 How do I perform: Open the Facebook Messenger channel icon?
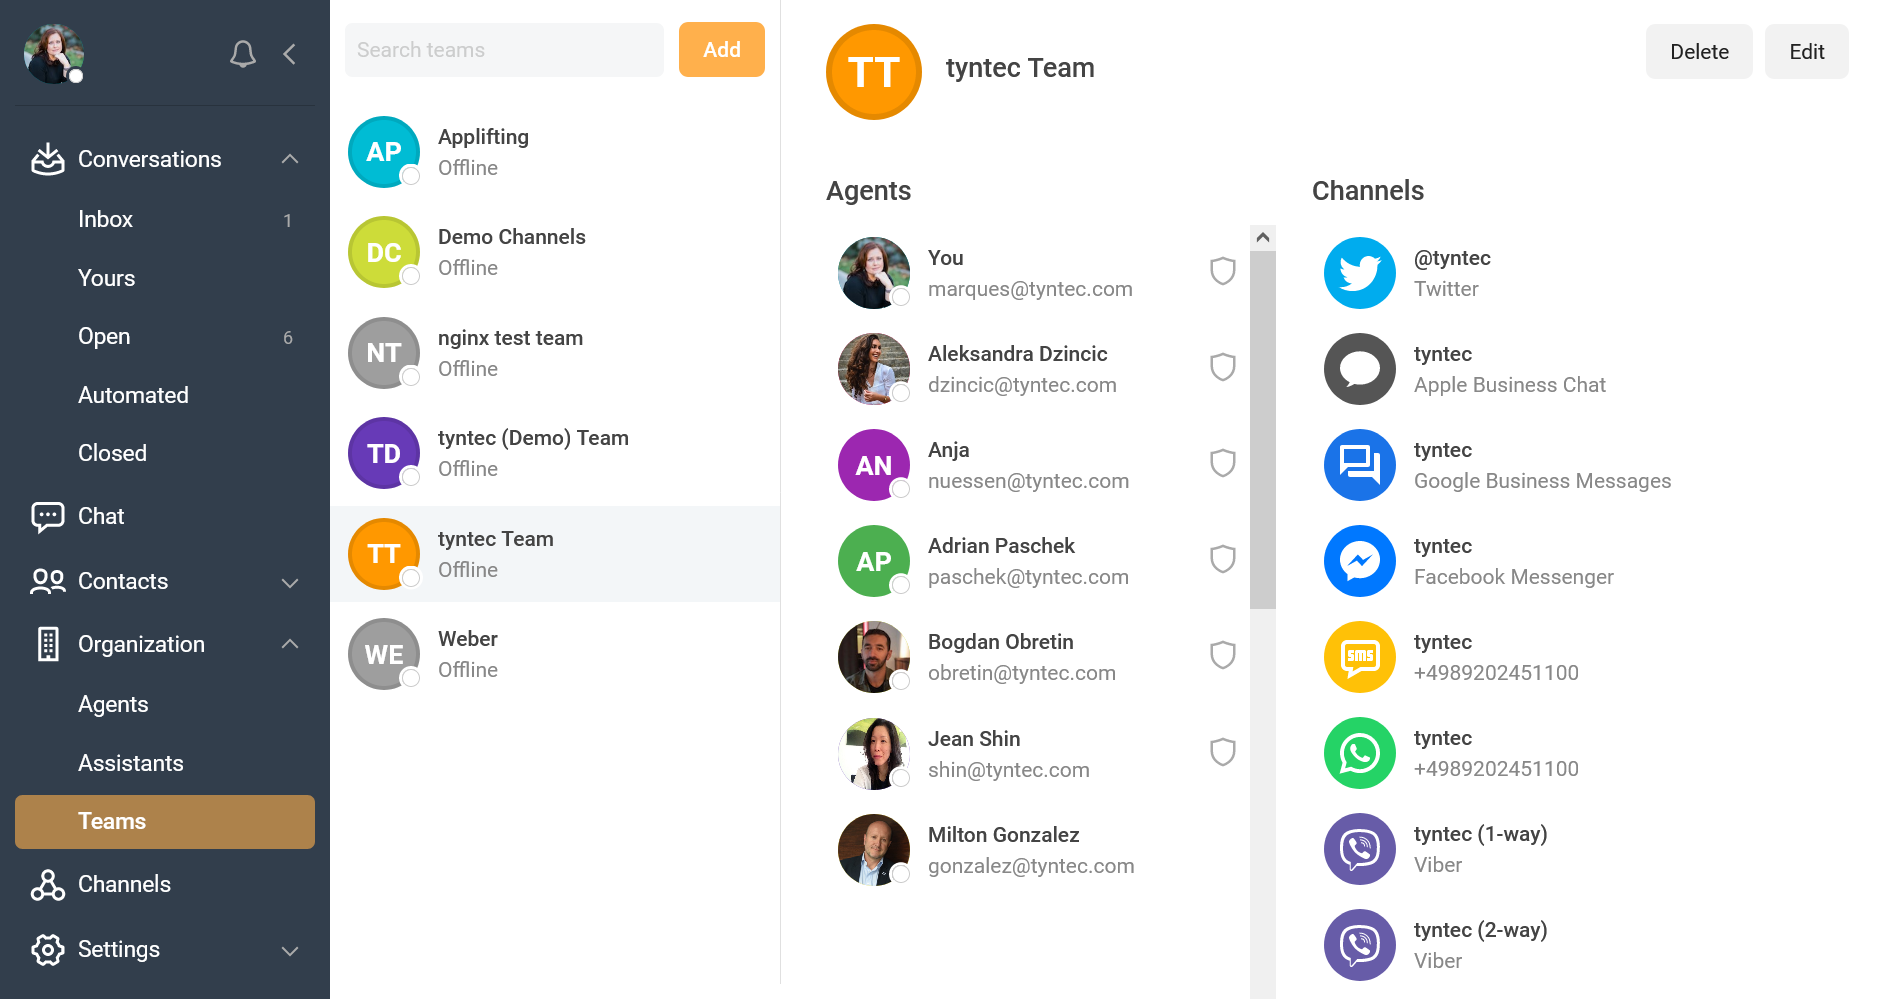[1360, 561]
